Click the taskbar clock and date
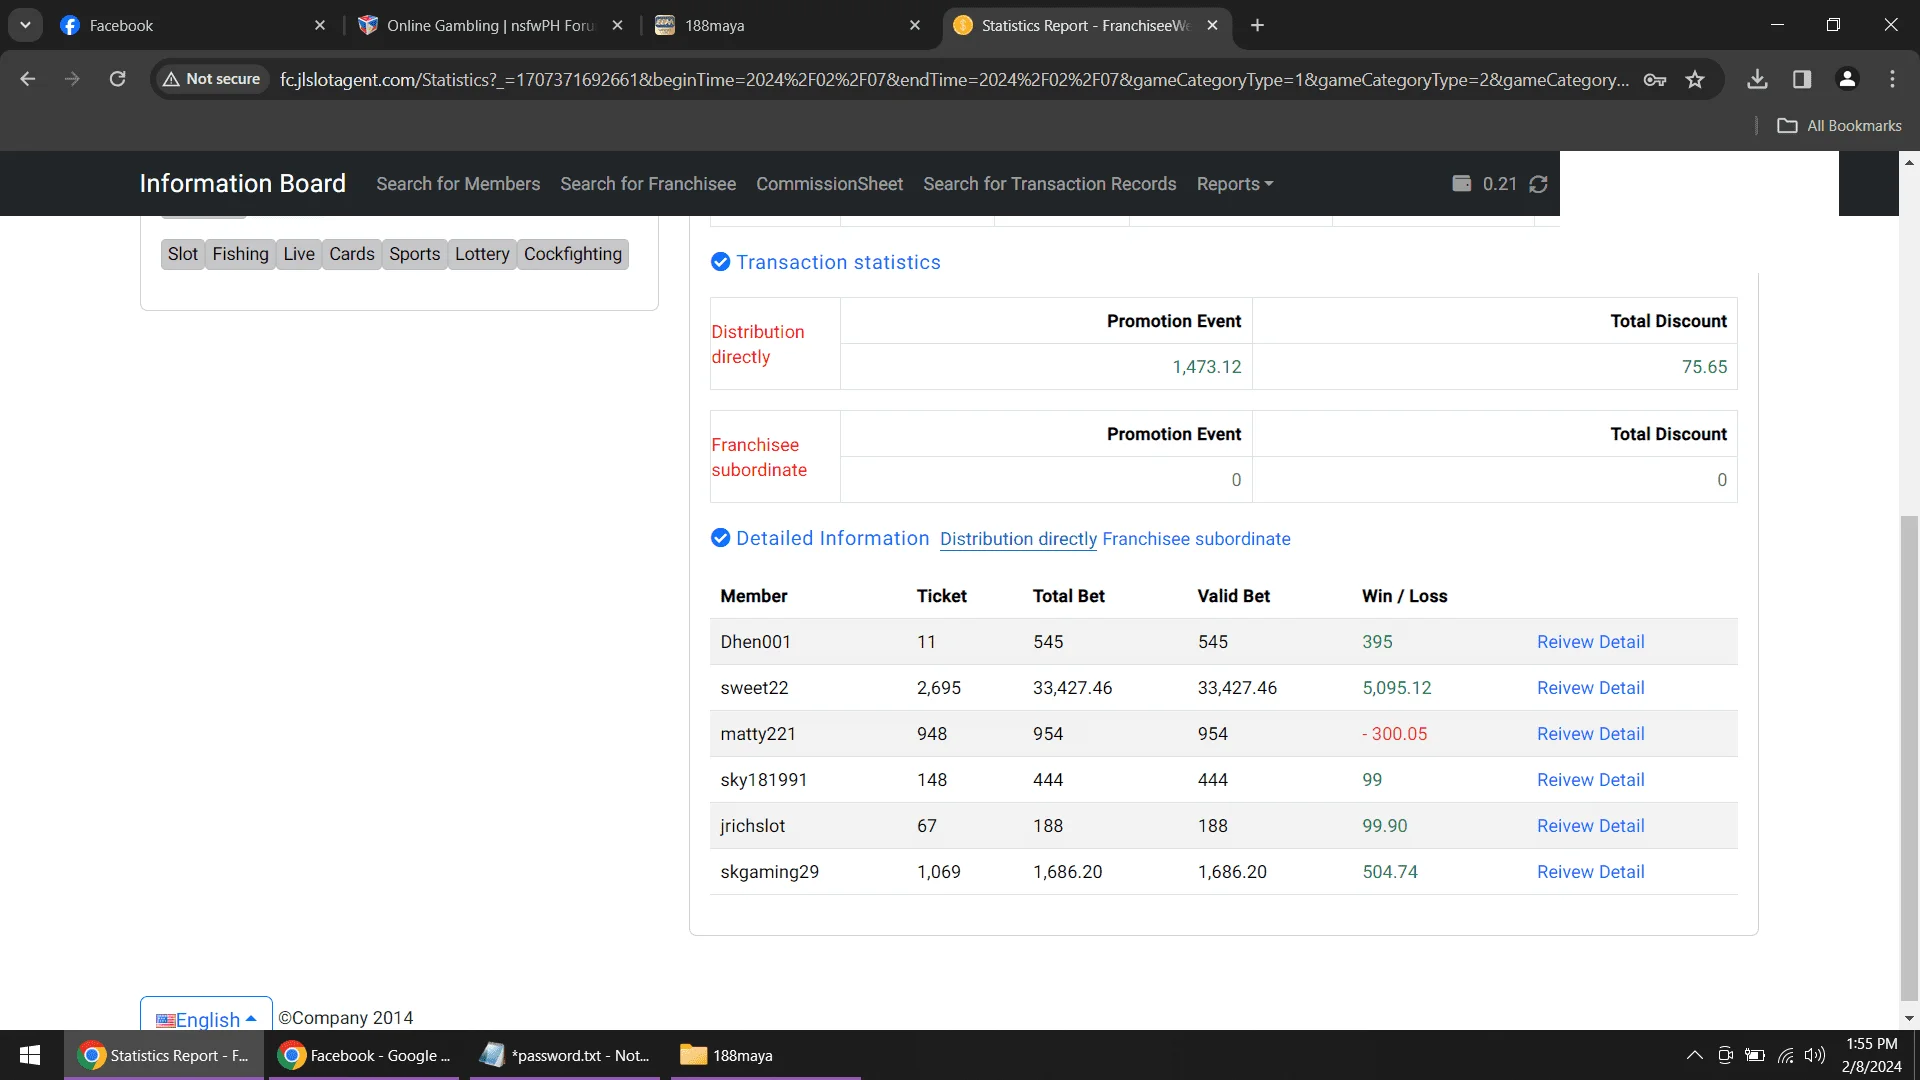 (x=1871, y=1055)
